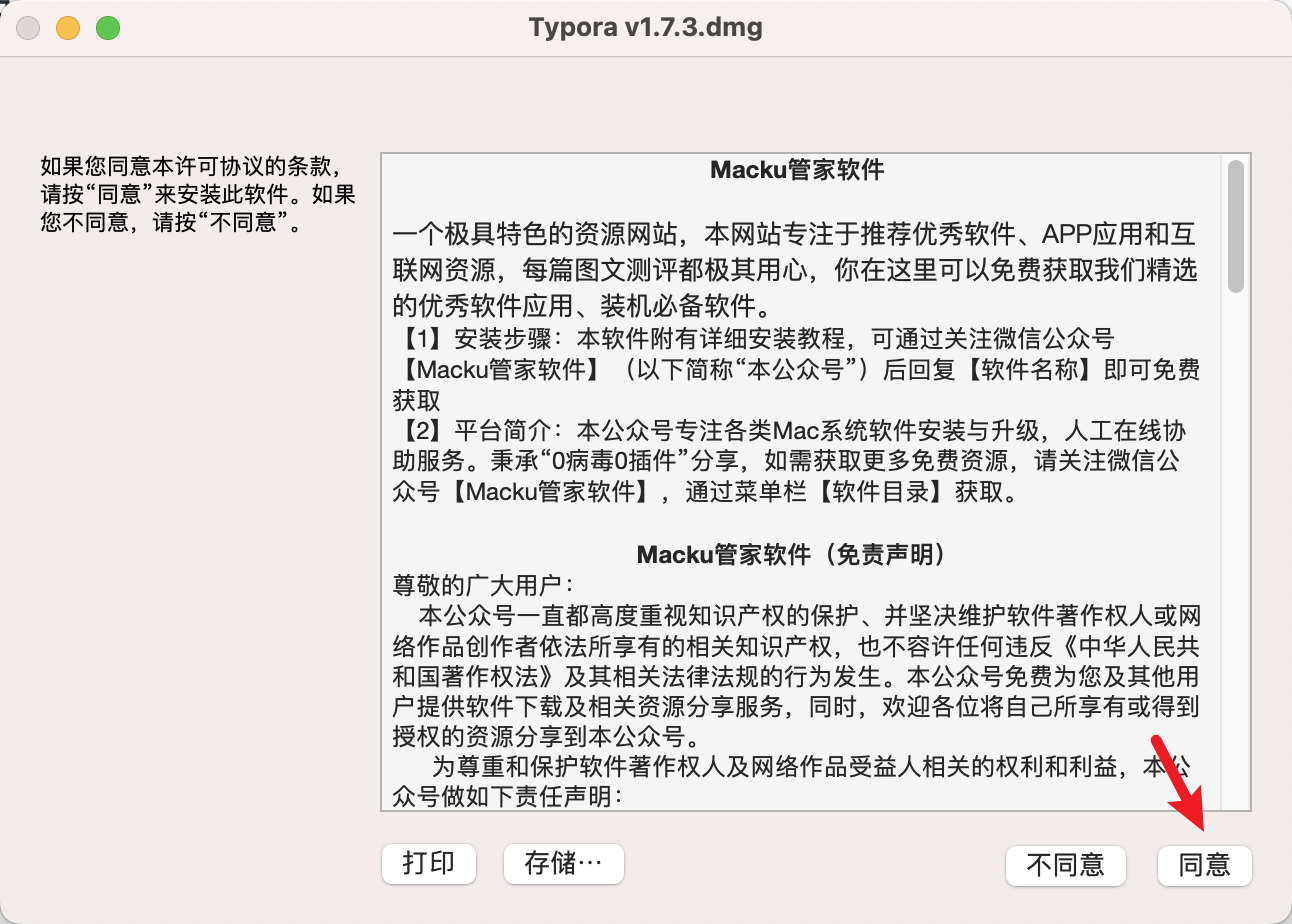Click the license text scrollbar thumb
This screenshot has height=924, width=1292.
[1236, 226]
